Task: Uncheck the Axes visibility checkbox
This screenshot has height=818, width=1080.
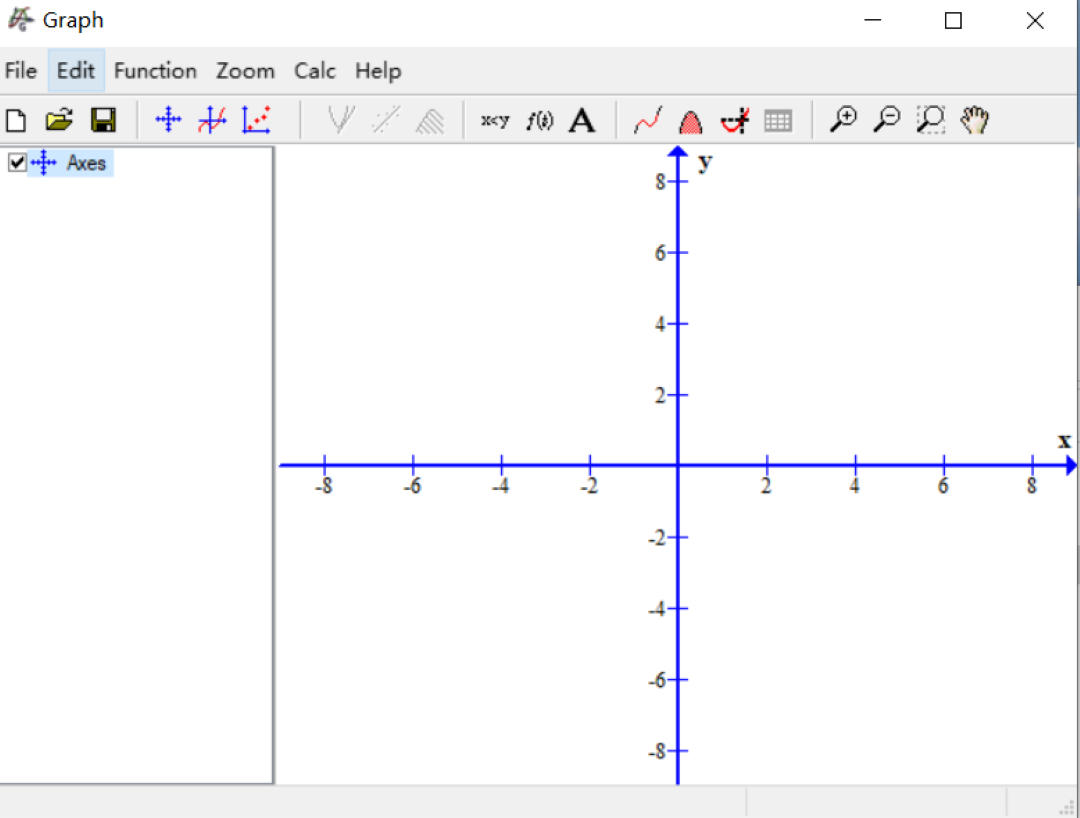Action: 17,162
